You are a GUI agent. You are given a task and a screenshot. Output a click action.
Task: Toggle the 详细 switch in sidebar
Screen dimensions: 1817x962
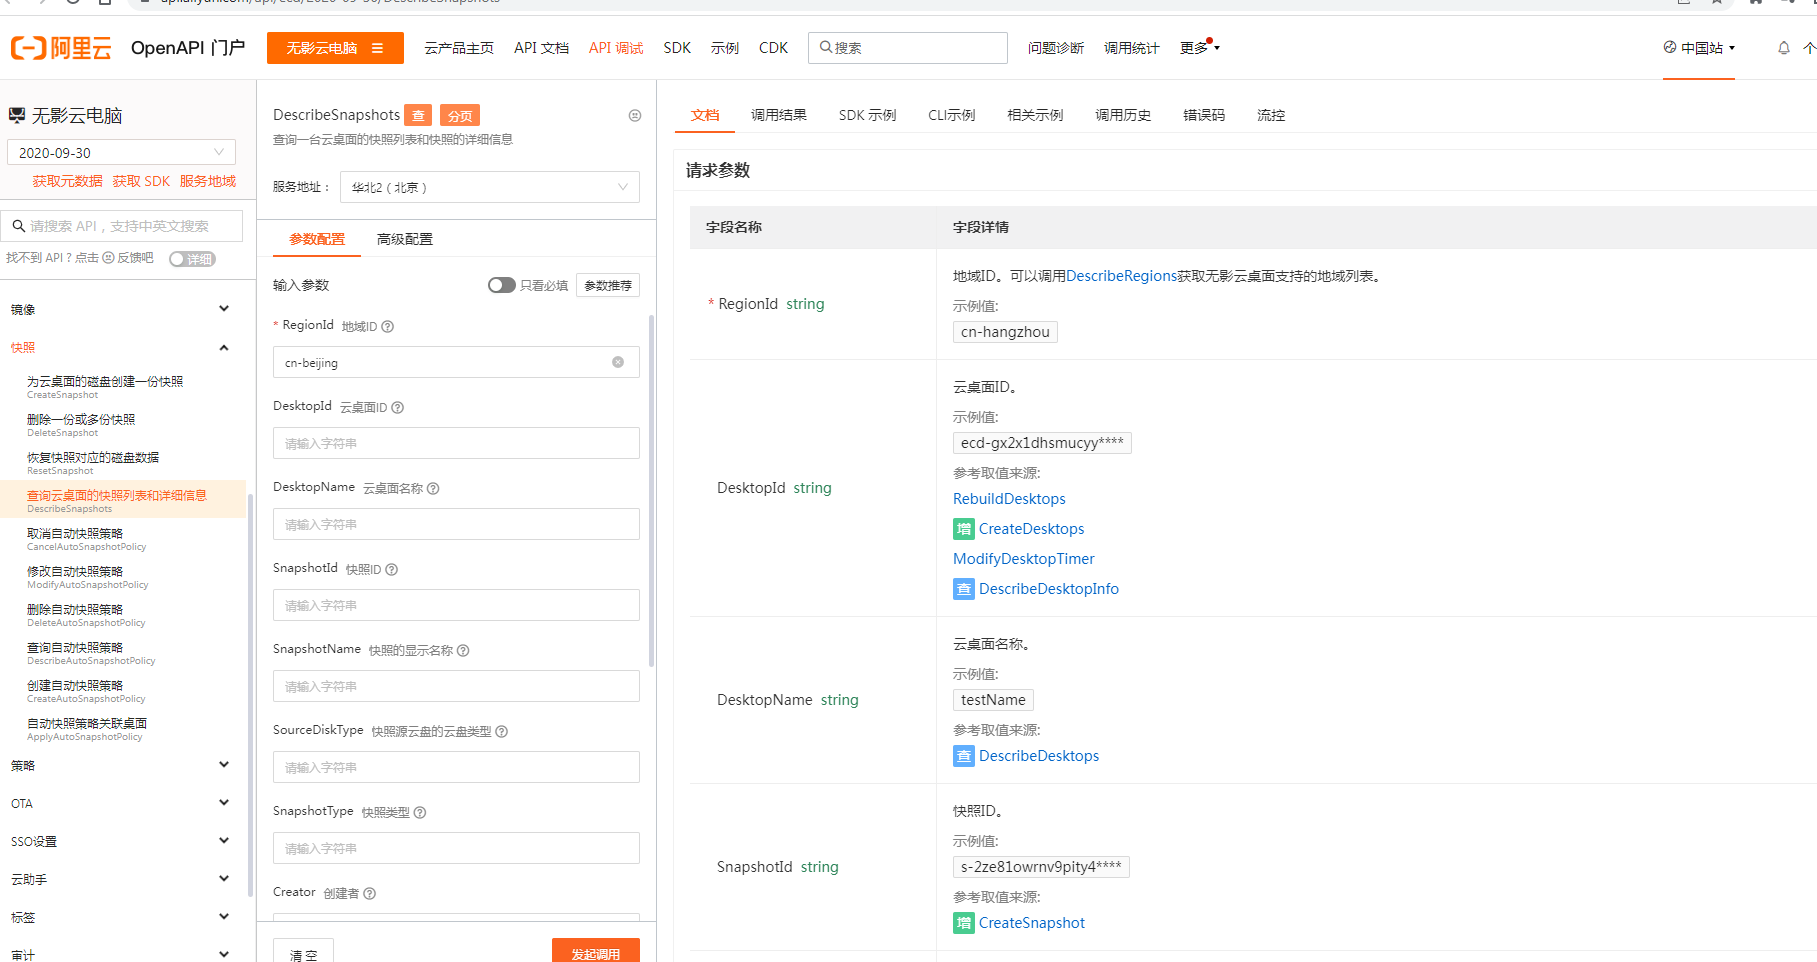tap(192, 259)
